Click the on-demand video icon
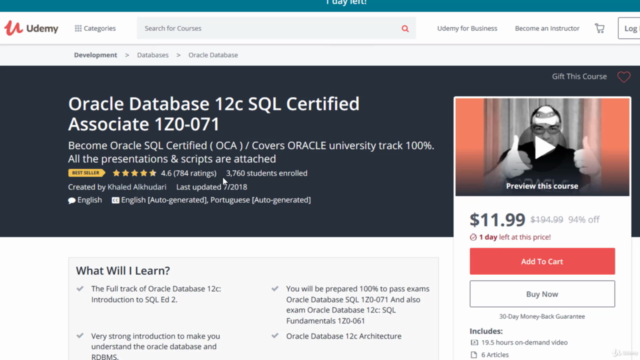 (474, 342)
